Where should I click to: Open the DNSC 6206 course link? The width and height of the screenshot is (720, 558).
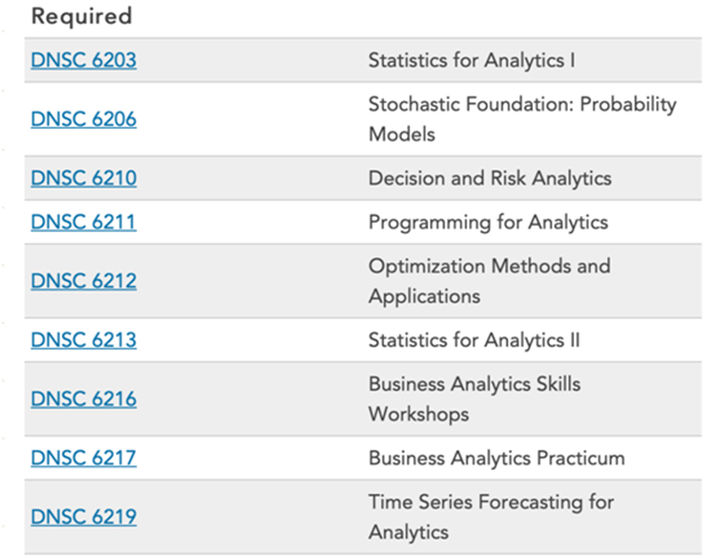[x=84, y=119]
